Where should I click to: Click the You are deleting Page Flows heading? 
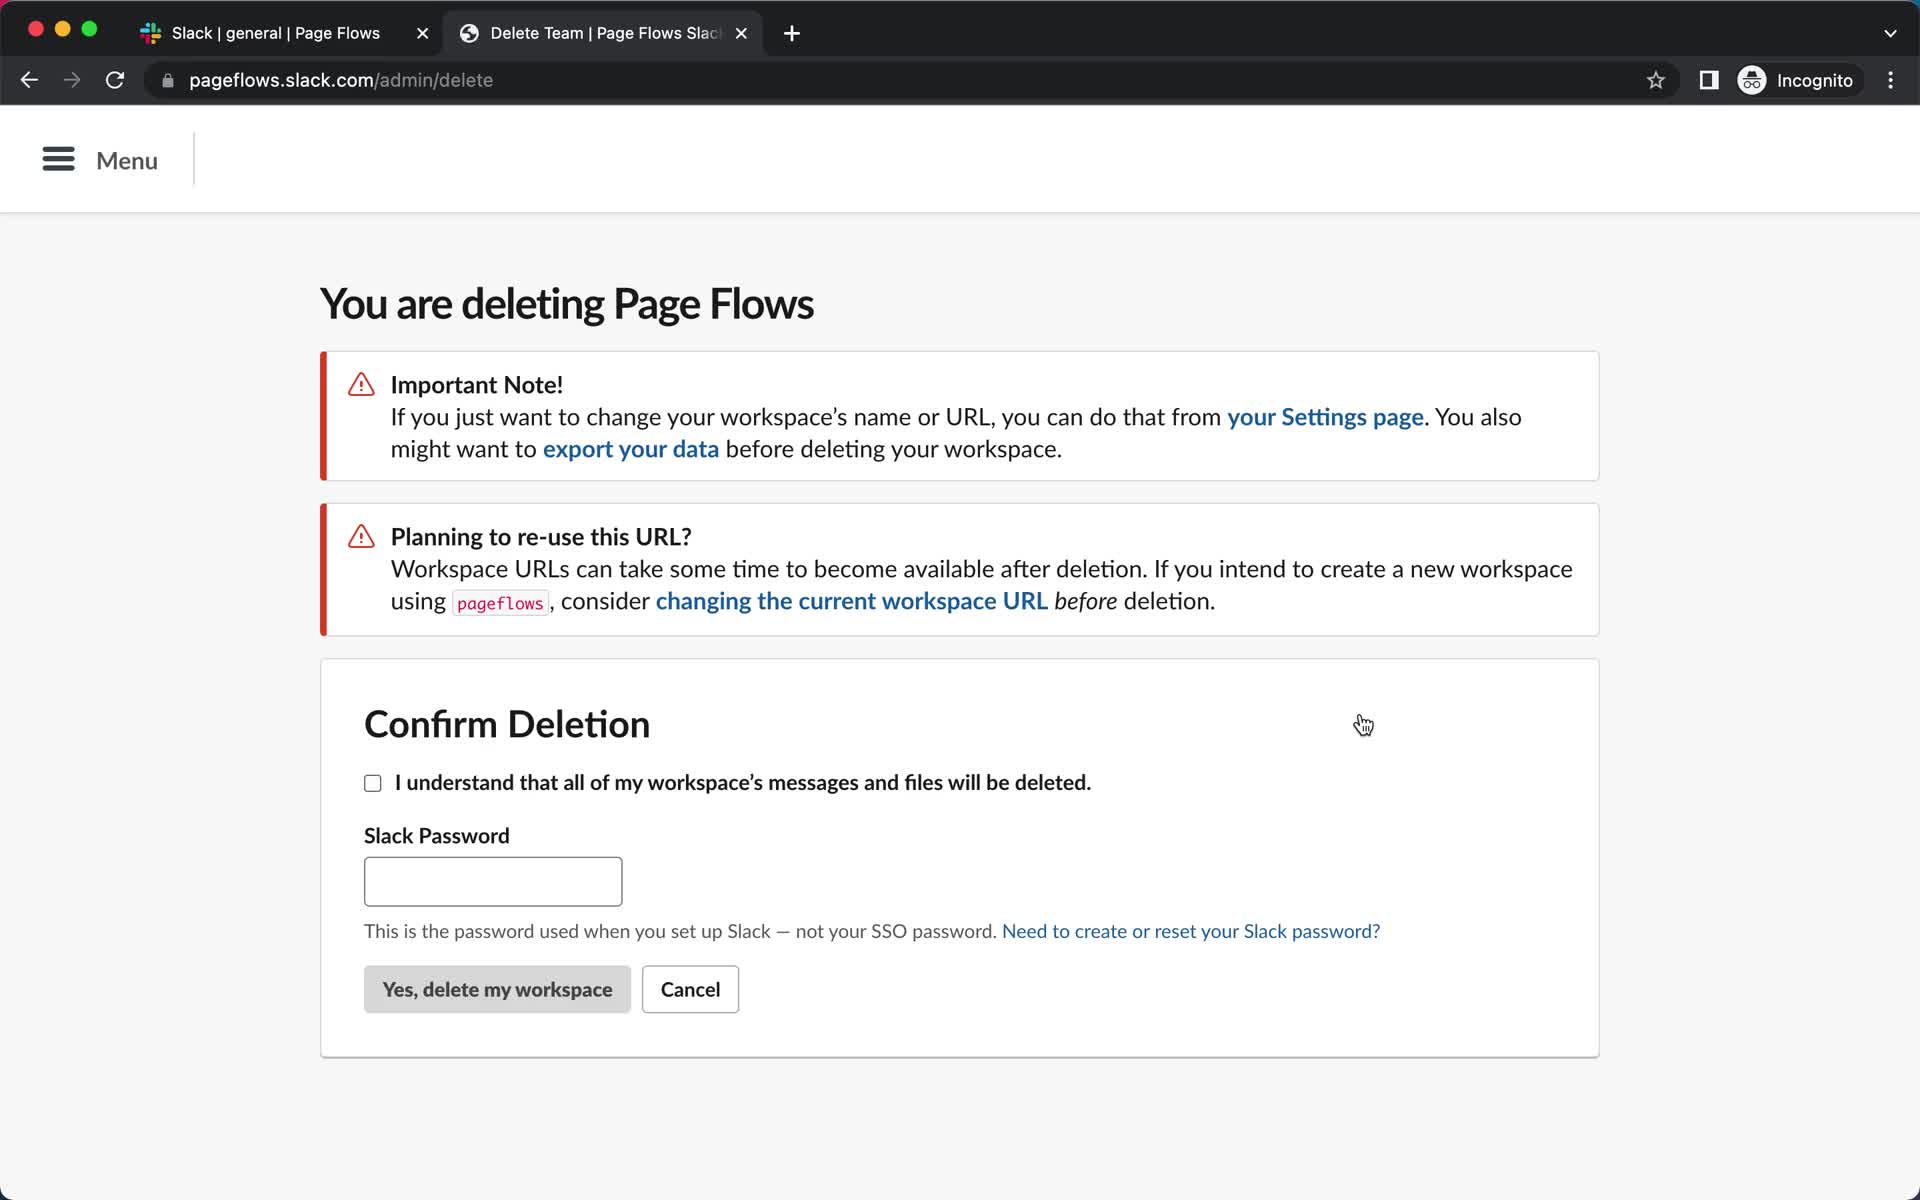(x=567, y=304)
